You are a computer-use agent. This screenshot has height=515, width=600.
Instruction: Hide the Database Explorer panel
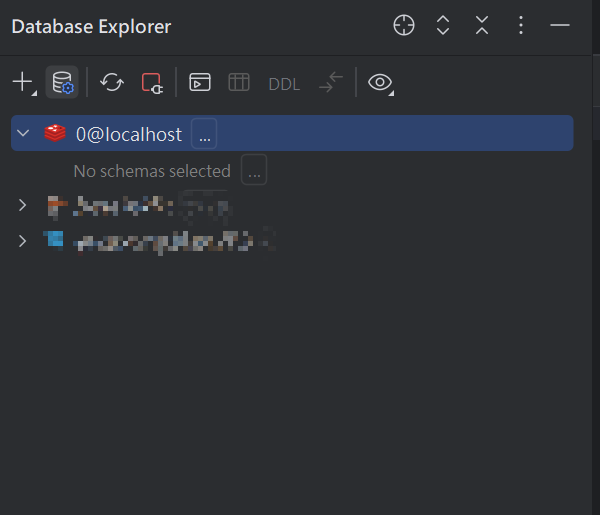tap(560, 25)
